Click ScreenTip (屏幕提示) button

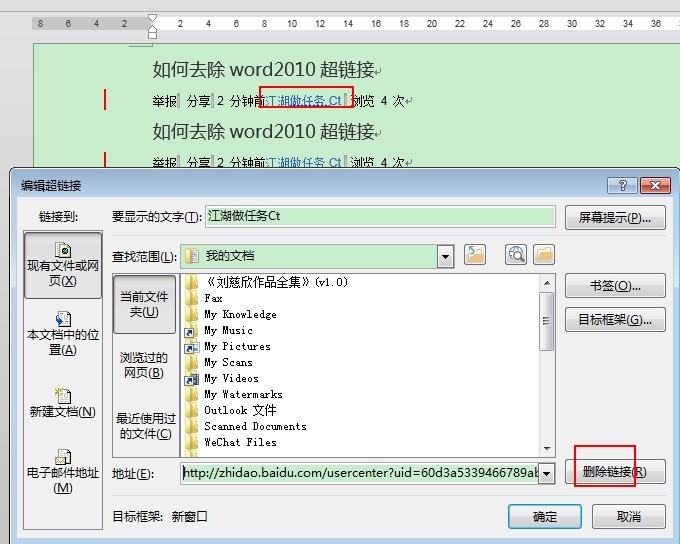click(615, 218)
